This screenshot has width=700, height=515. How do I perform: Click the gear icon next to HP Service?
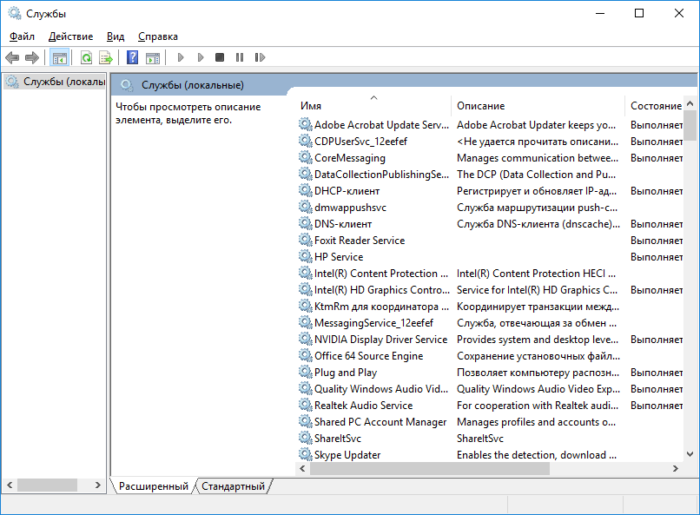305,257
